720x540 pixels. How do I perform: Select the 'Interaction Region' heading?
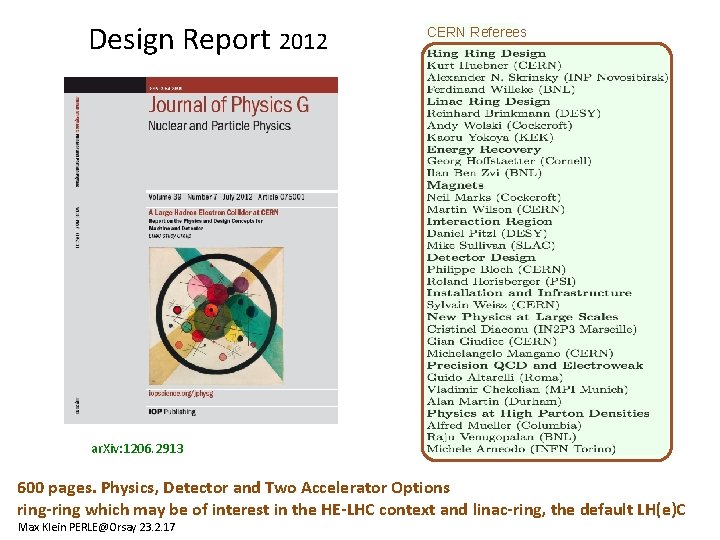pyautogui.click(x=489, y=221)
